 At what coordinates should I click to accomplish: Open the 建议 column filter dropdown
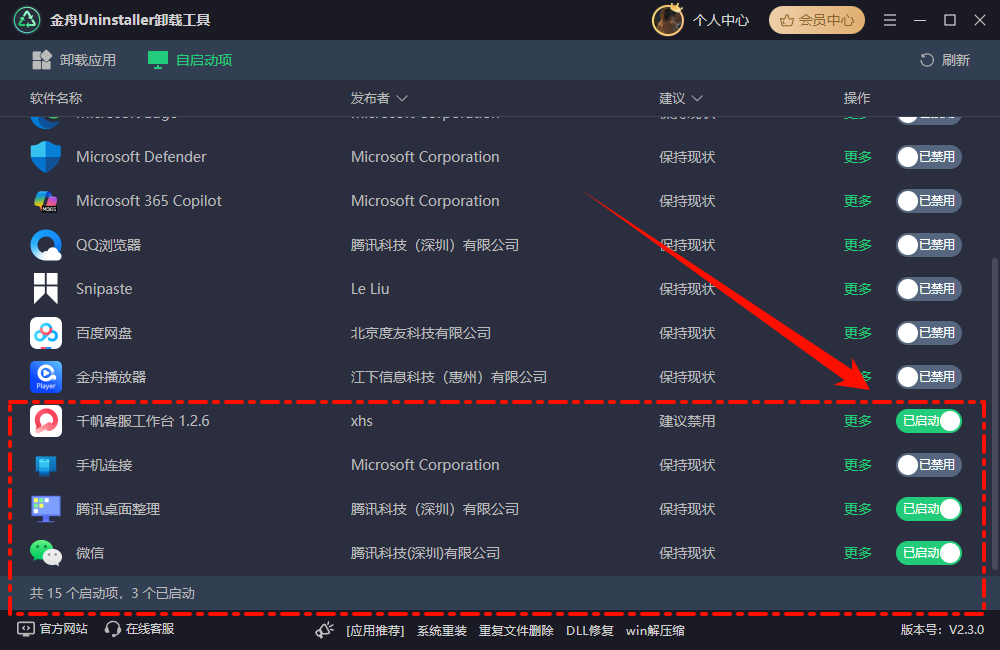[x=697, y=98]
